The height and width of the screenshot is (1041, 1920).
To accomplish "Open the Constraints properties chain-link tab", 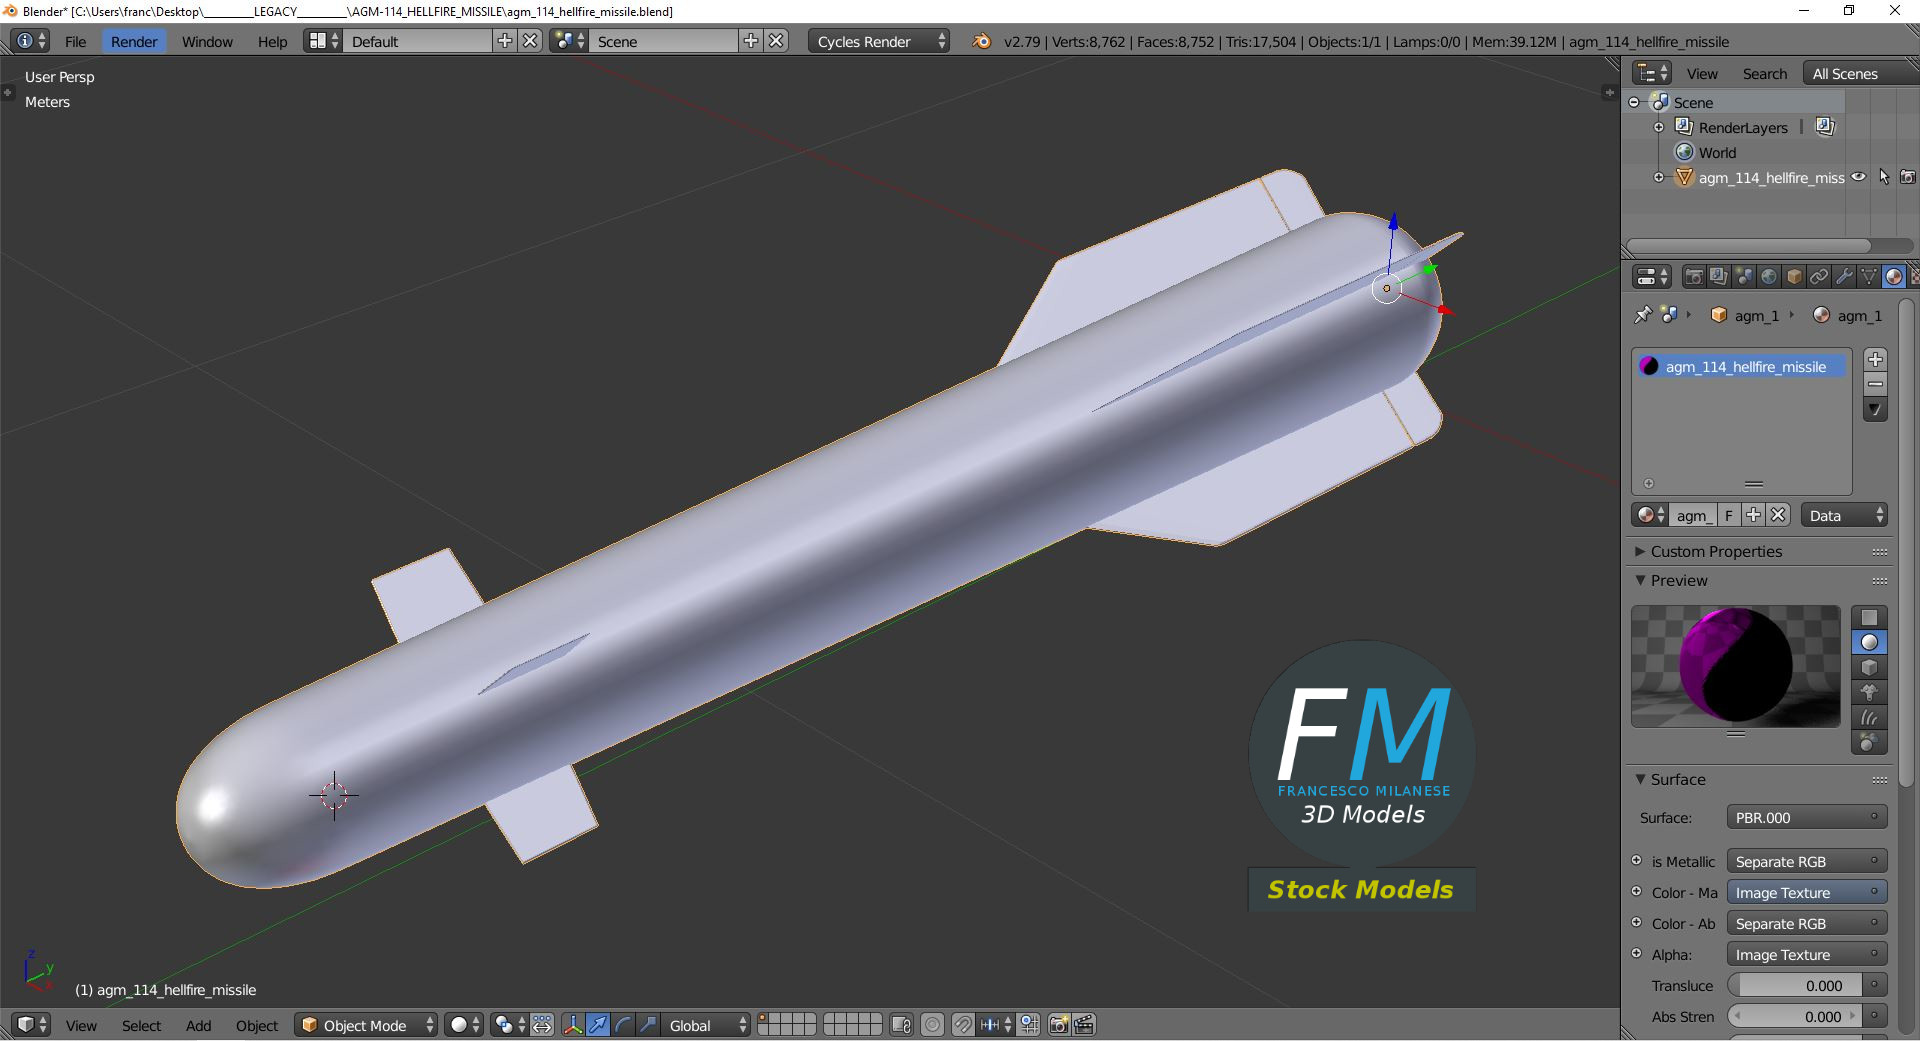I will click(x=1819, y=277).
